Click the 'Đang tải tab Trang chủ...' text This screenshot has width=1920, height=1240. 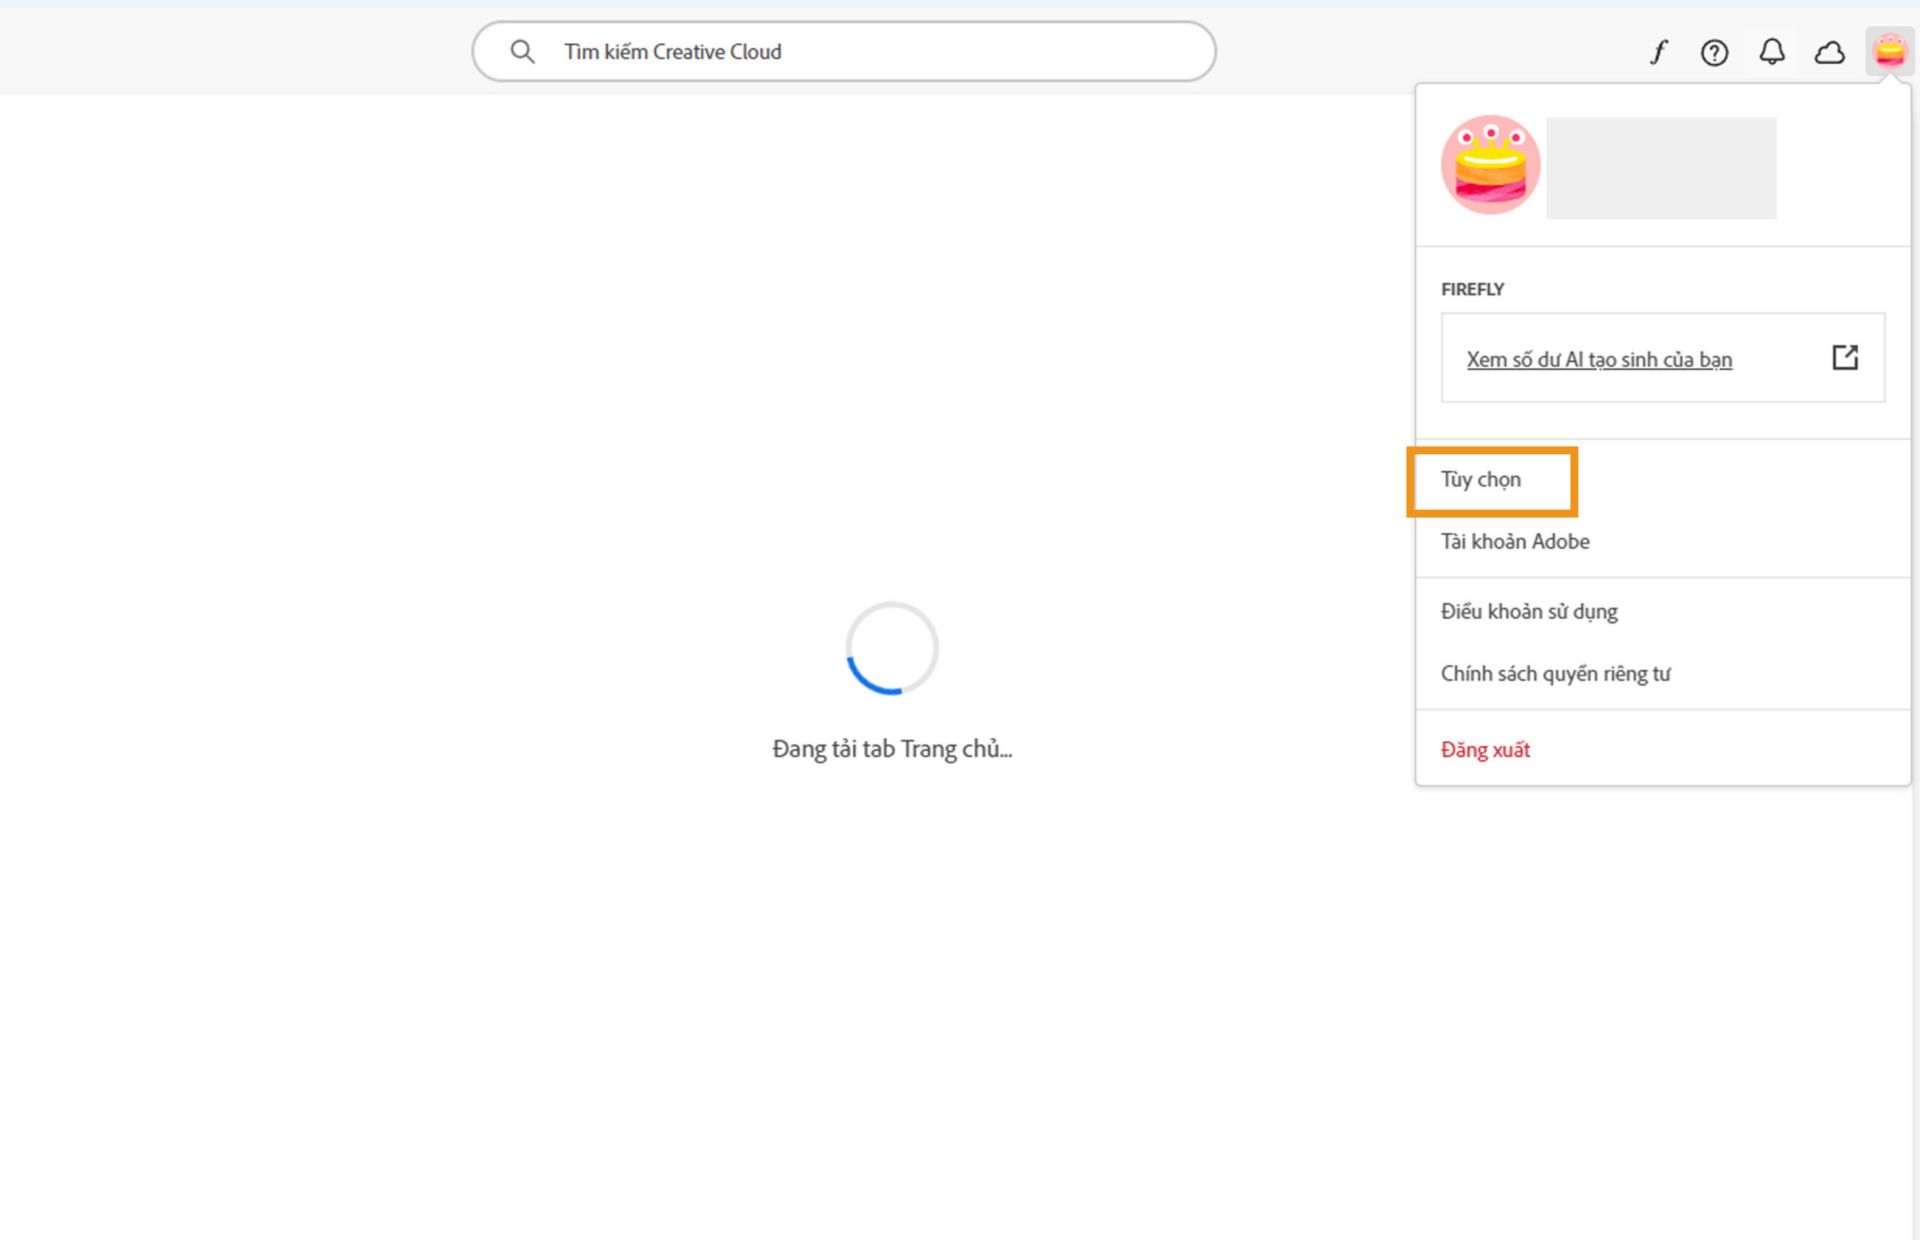[891, 749]
